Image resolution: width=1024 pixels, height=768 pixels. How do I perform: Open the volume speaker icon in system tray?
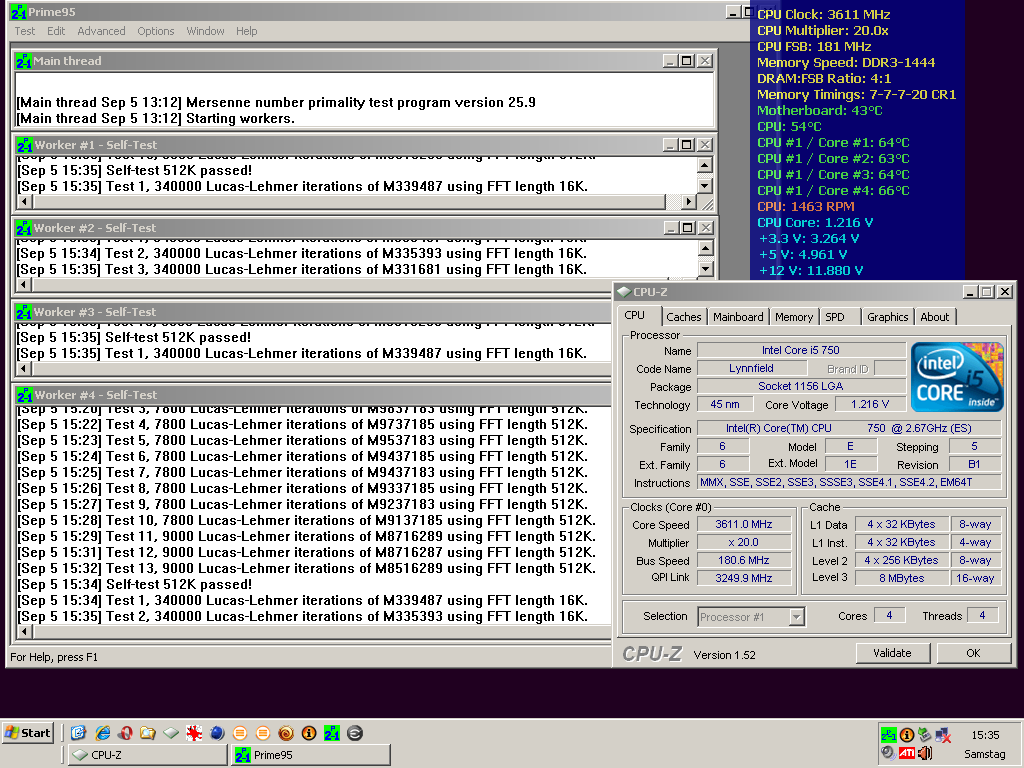coord(925,753)
